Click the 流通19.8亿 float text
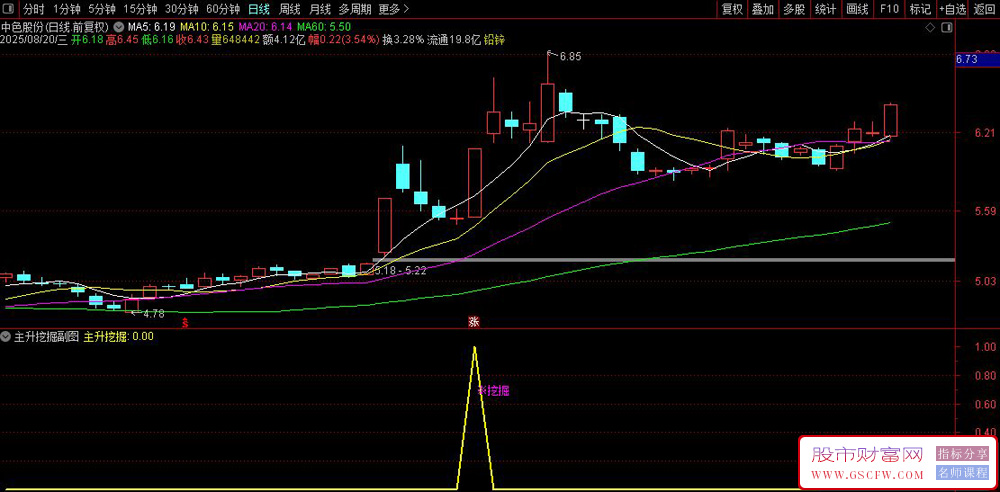Viewport: 1000px width, 492px height. [x=453, y=40]
